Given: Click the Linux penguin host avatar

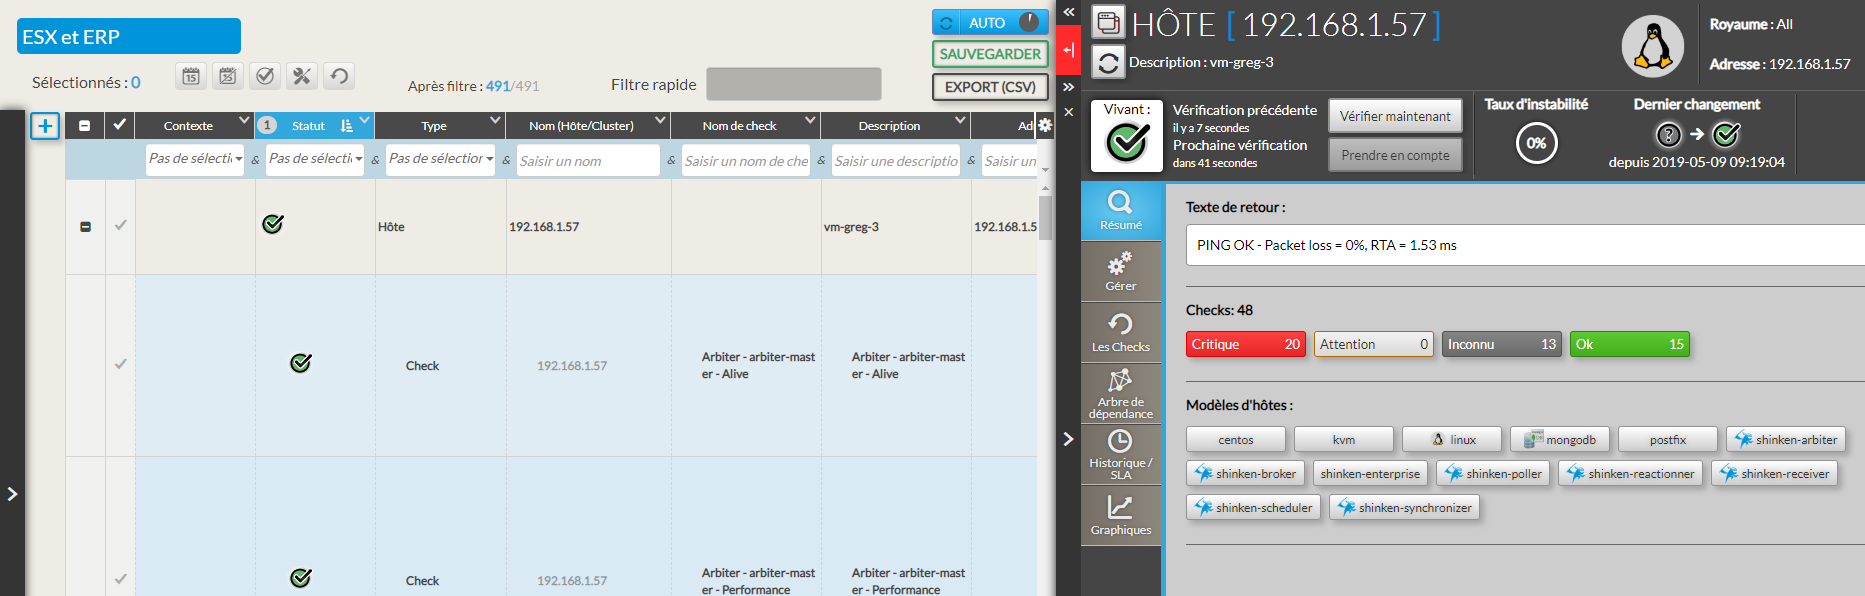Looking at the screenshot, I should click(1652, 46).
